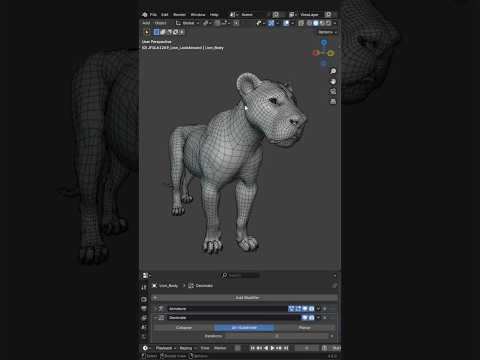Click the Play animation button
Screen dimensions: 480x360
(x=272, y=348)
